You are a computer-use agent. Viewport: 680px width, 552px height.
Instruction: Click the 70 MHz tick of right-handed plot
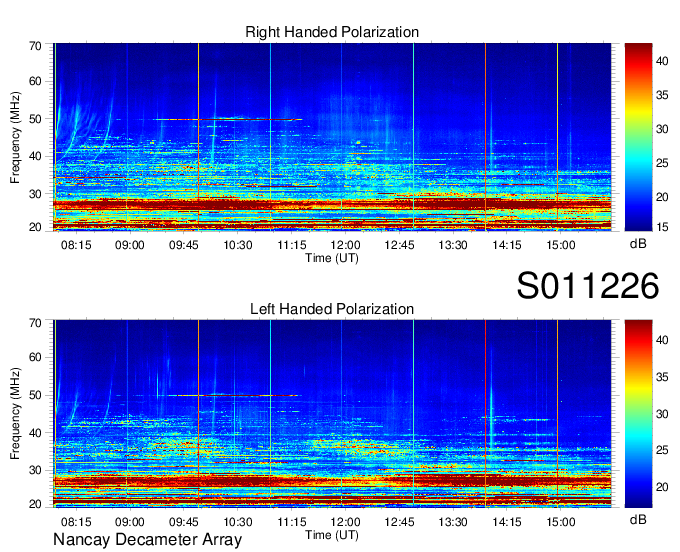[35, 46]
